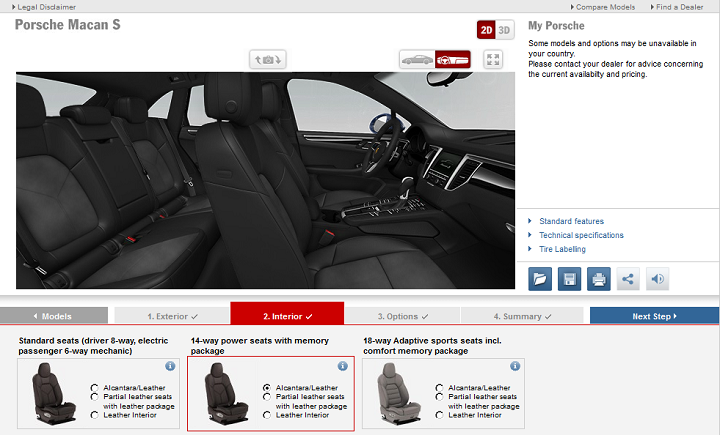This screenshot has height=435, width=720.
Task: Select Alcantara/Leather for Standard seats
Action: pyautogui.click(x=95, y=388)
